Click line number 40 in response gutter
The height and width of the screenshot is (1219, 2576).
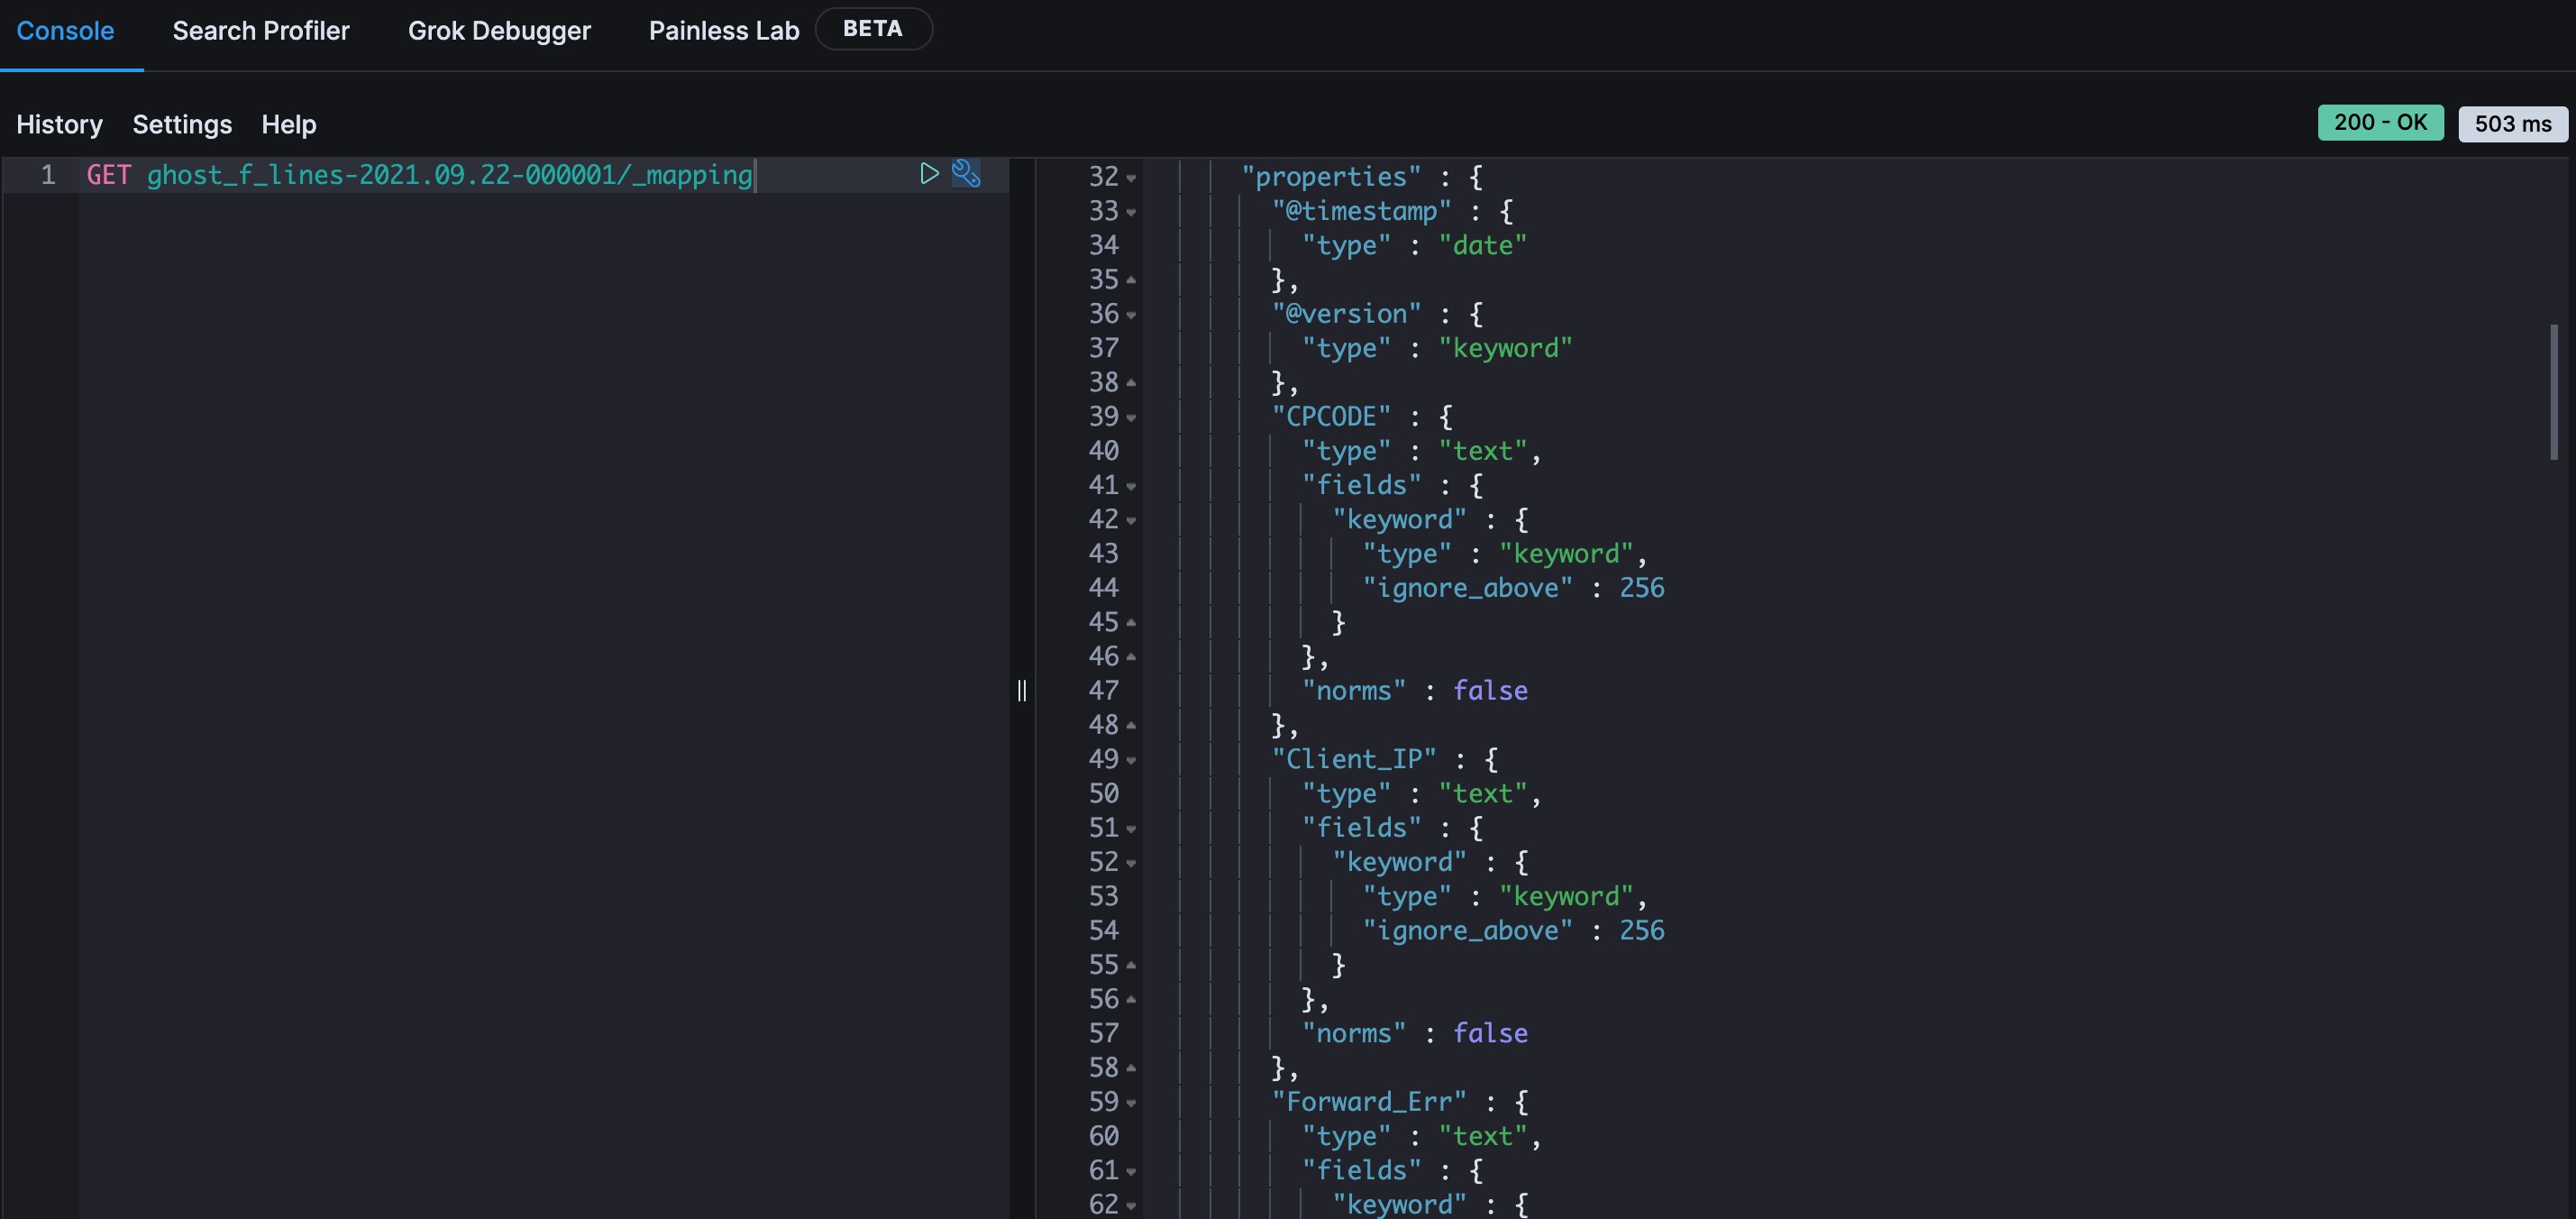1103,451
